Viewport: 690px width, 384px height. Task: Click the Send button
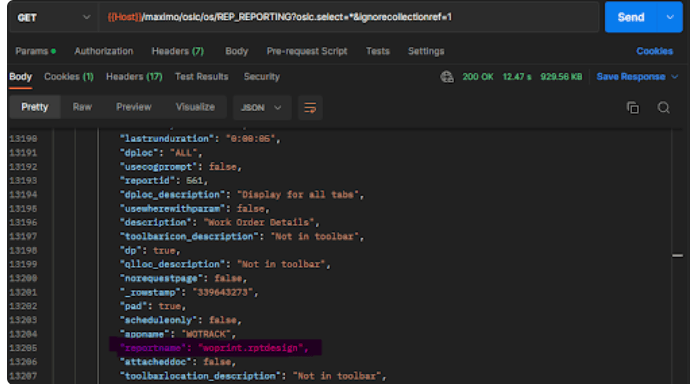(x=631, y=17)
